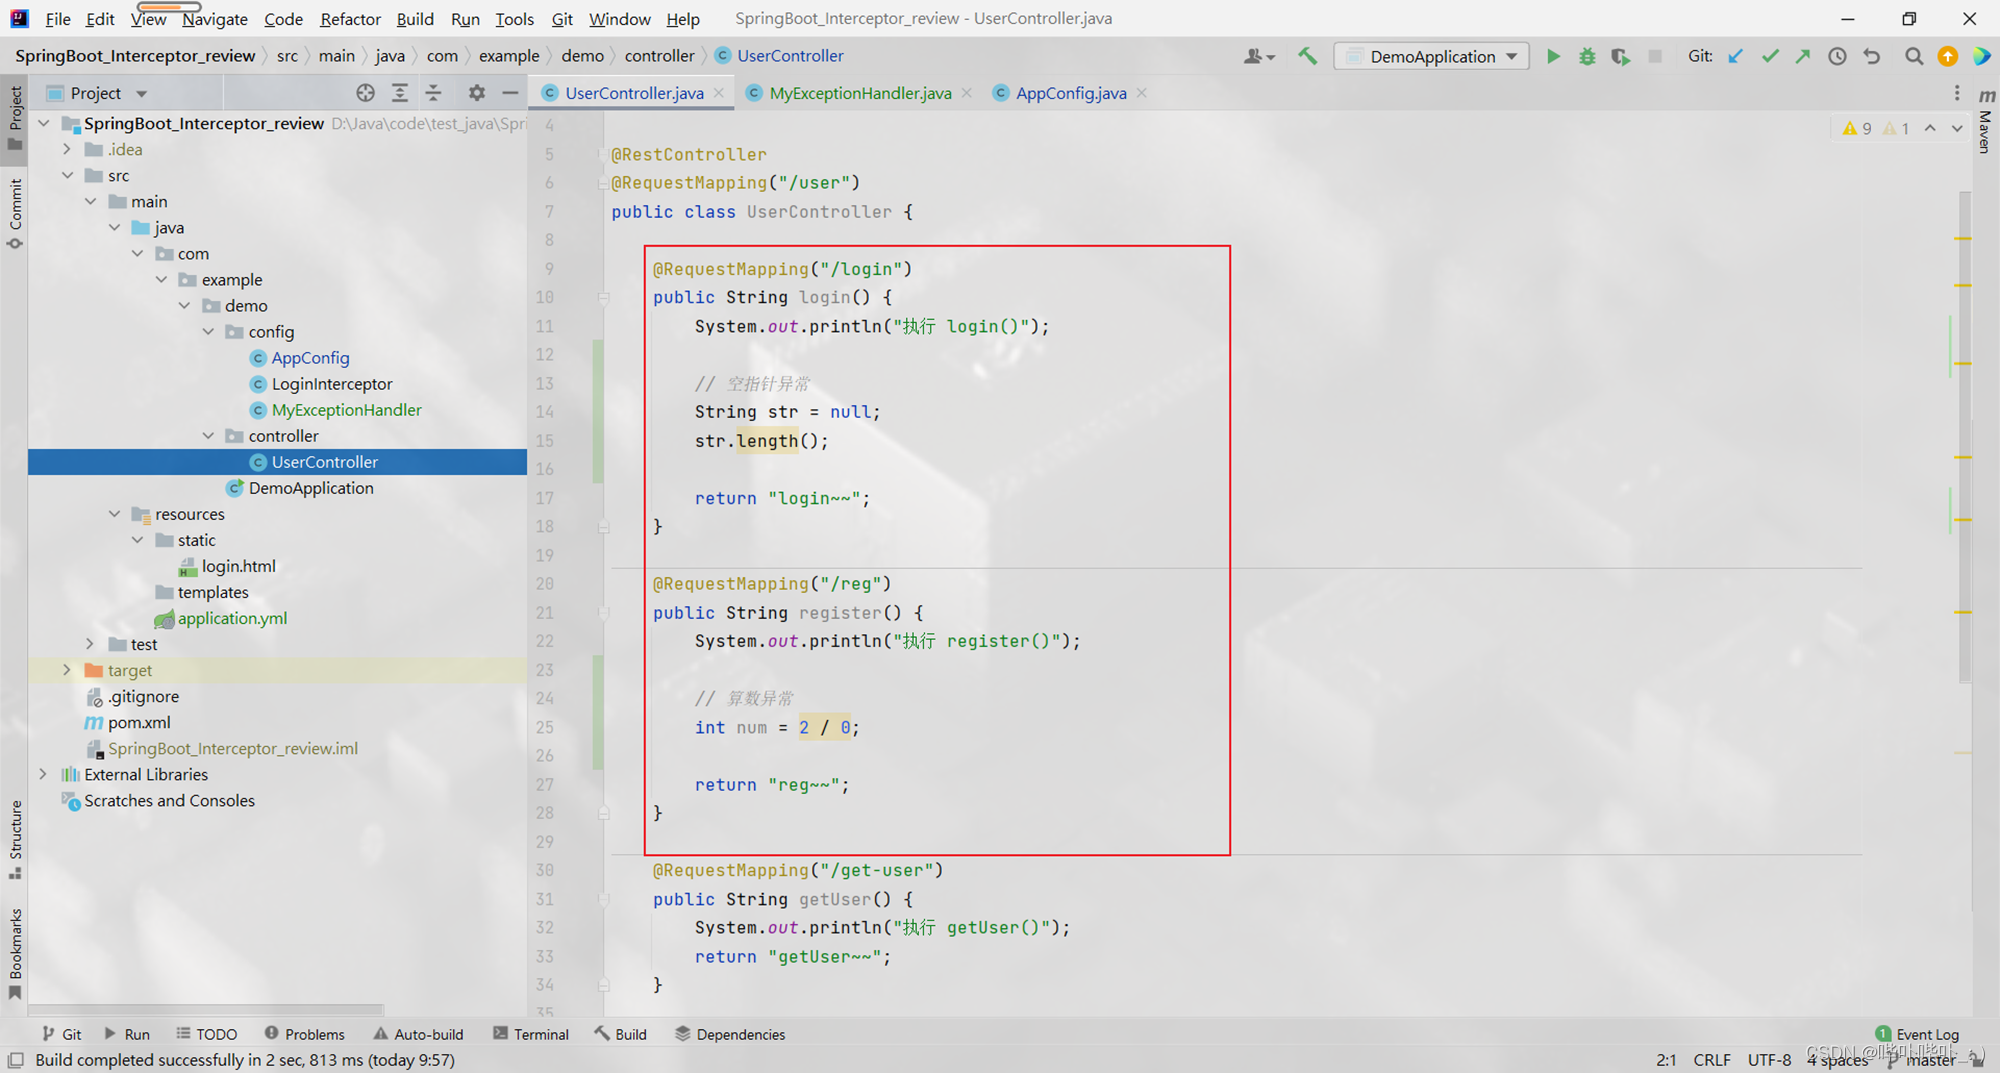
Task: Select pom.xml in project tree
Action: coord(139,722)
